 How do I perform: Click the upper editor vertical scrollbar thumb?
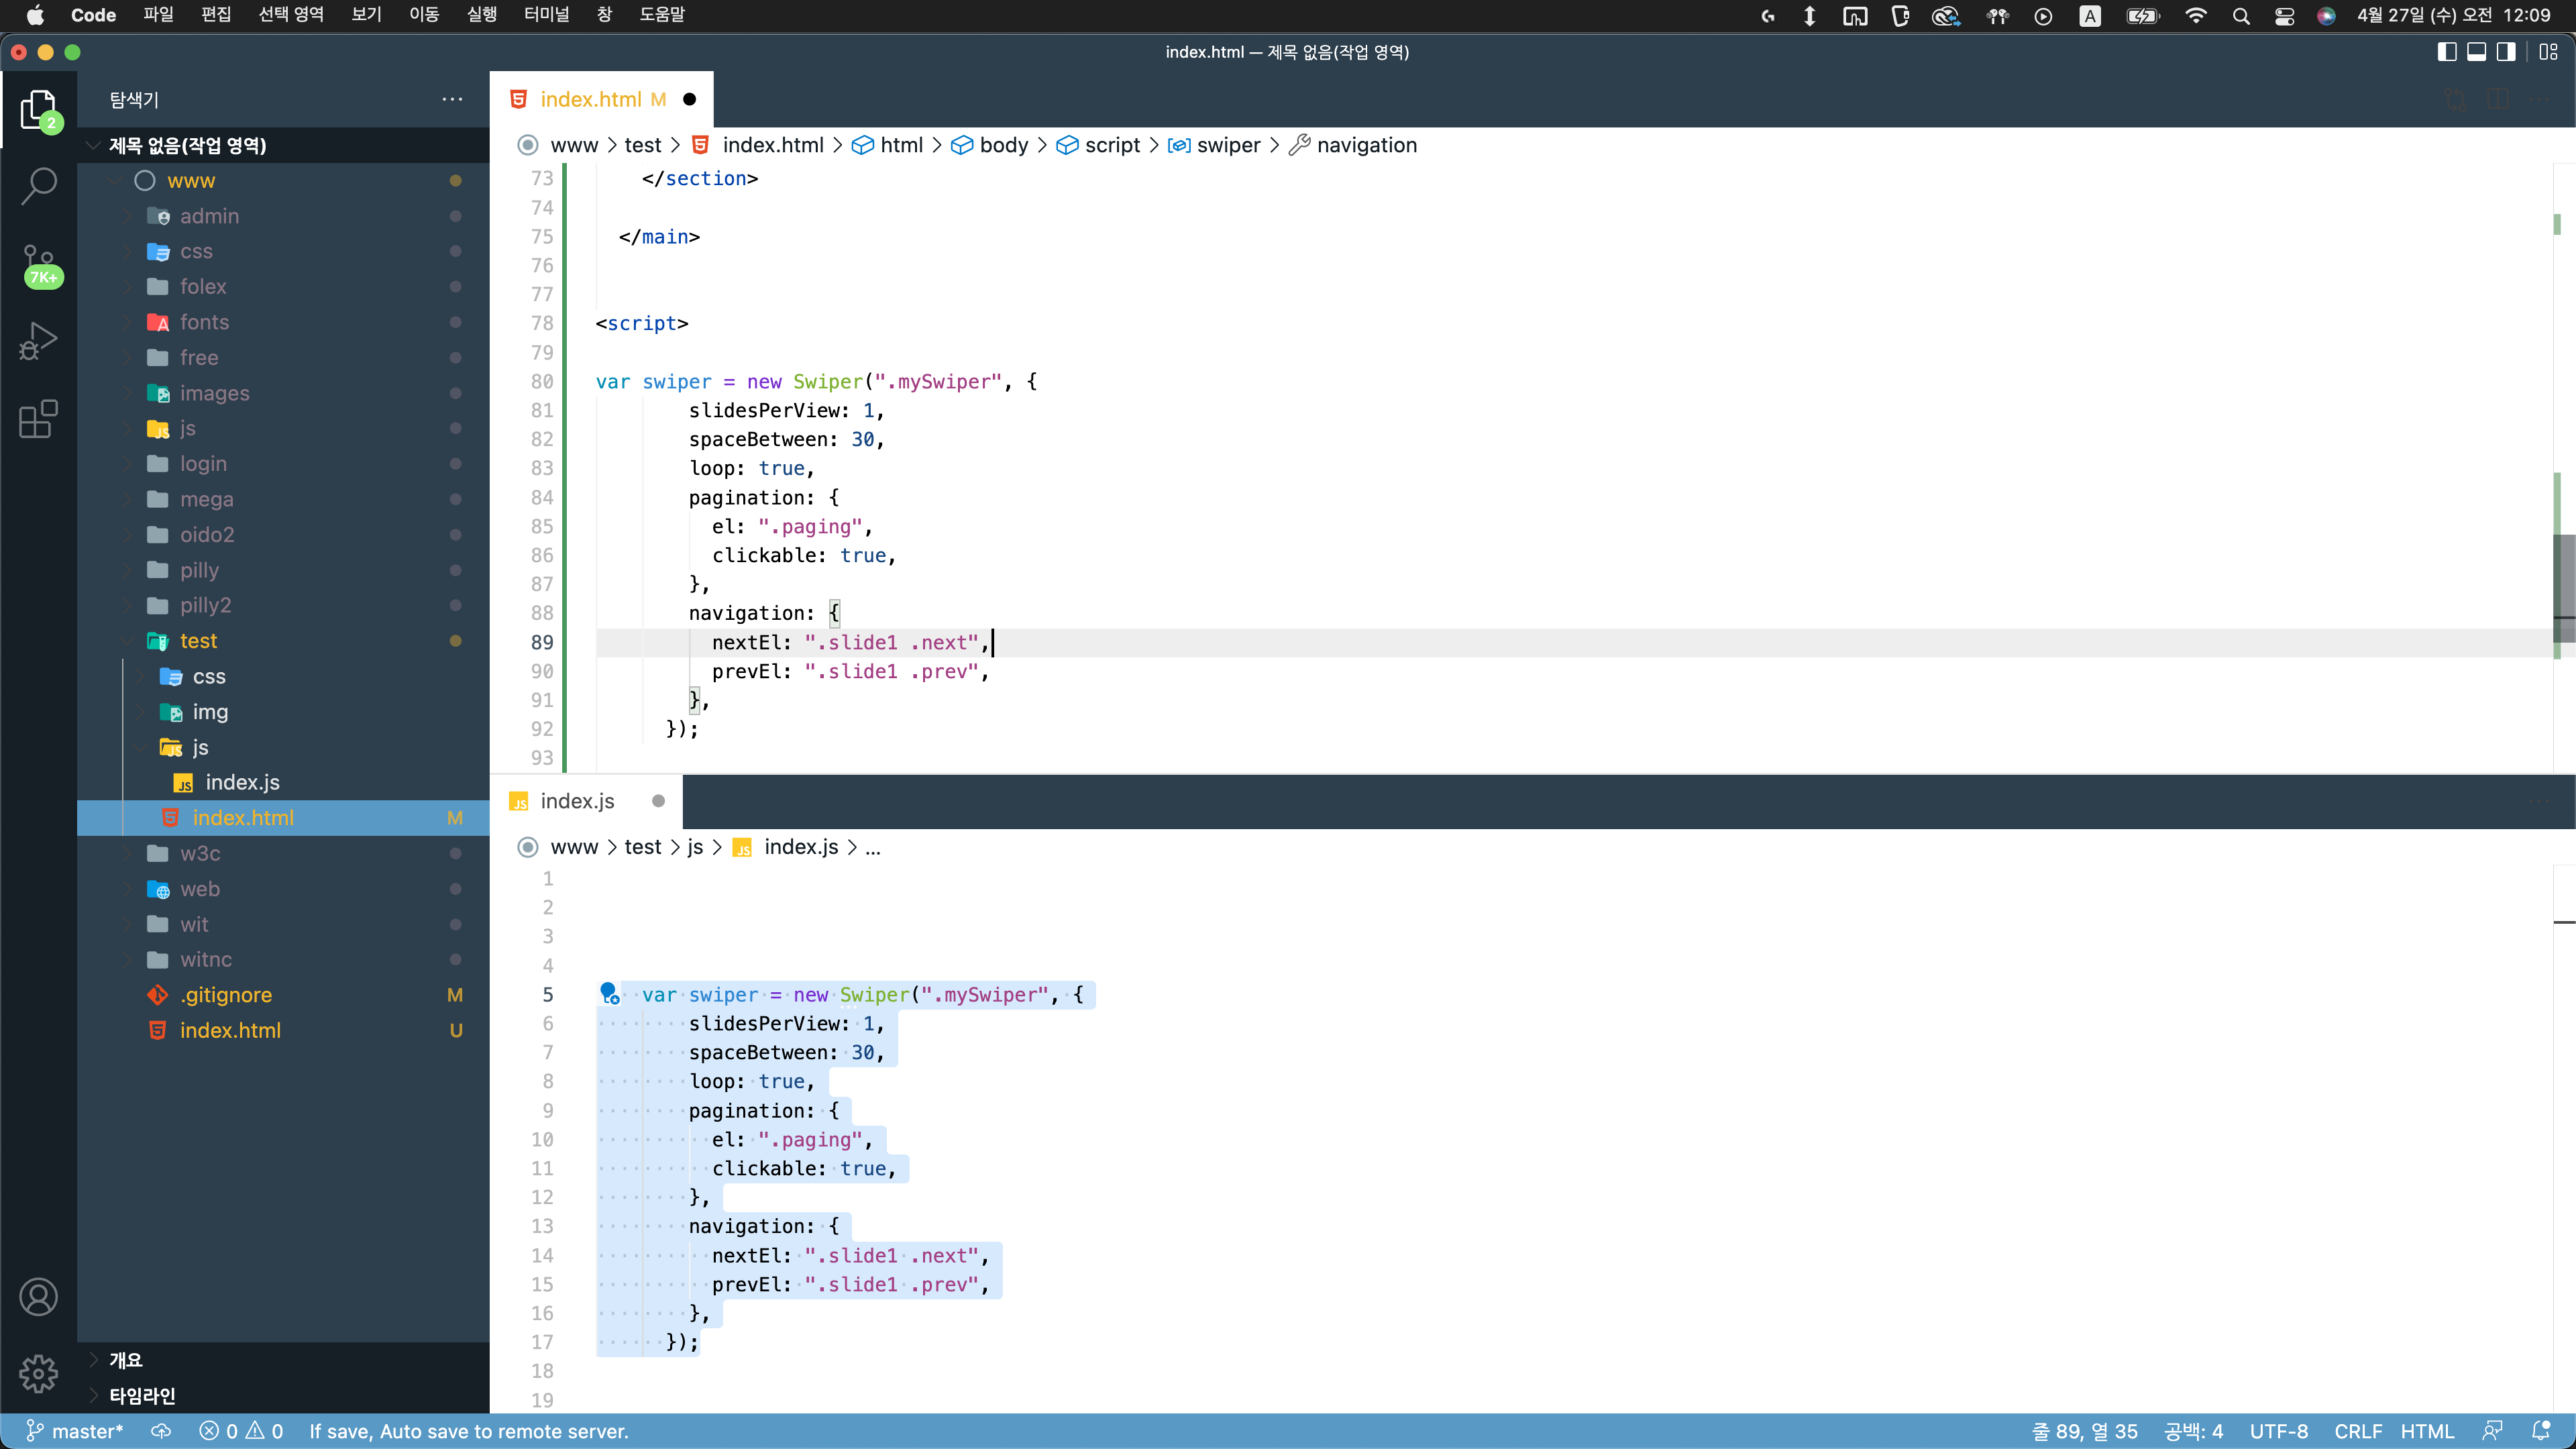[2564, 587]
